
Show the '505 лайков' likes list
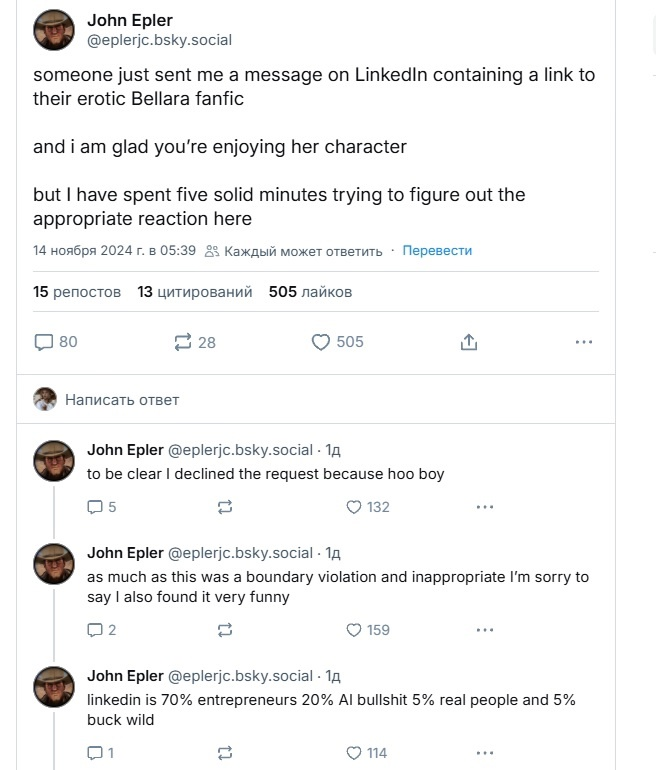pyautogui.click(x=310, y=292)
